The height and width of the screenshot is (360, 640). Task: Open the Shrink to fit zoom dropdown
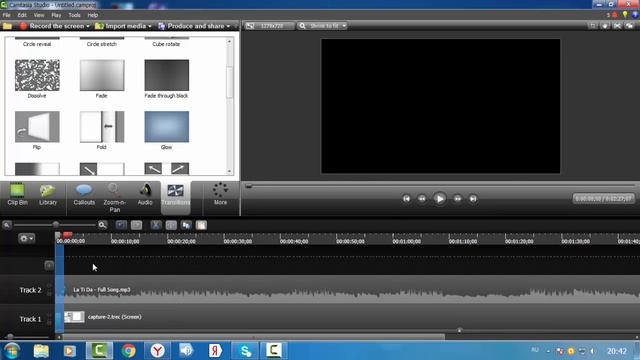[322, 26]
